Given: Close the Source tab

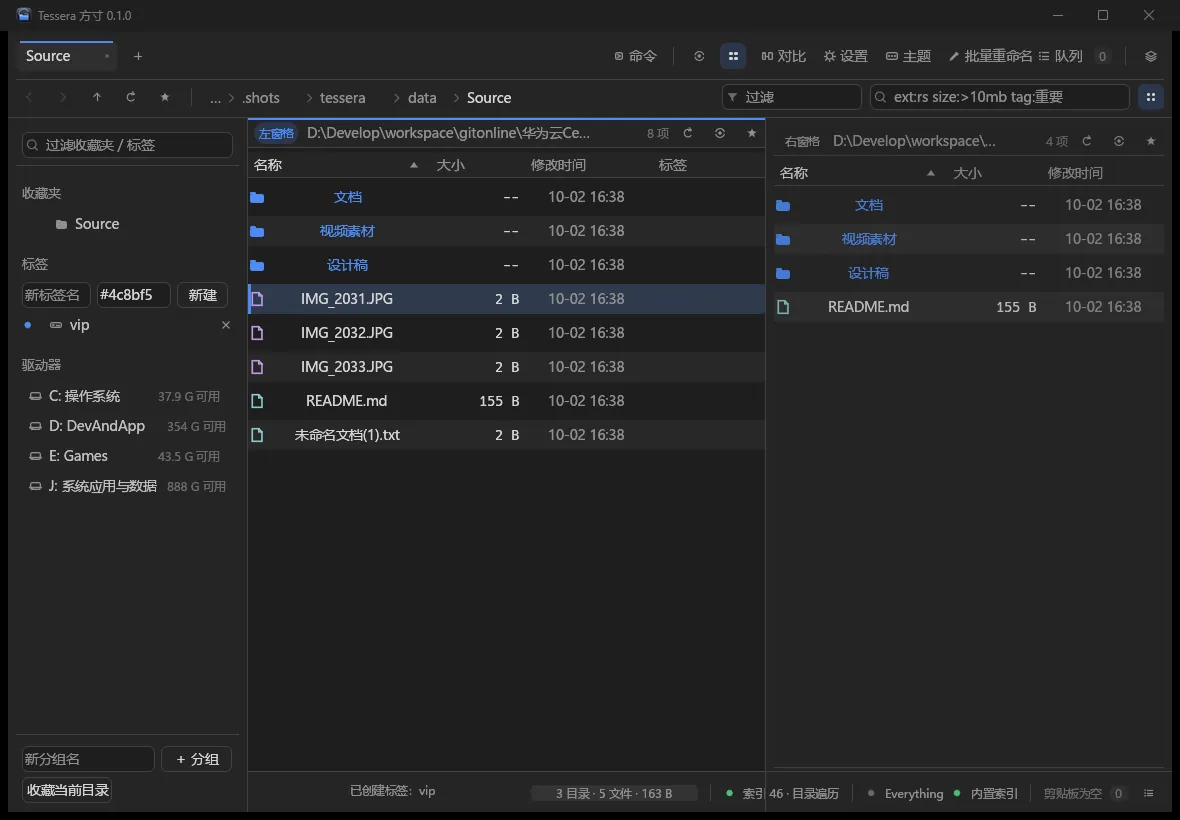Looking at the screenshot, I should (x=107, y=56).
